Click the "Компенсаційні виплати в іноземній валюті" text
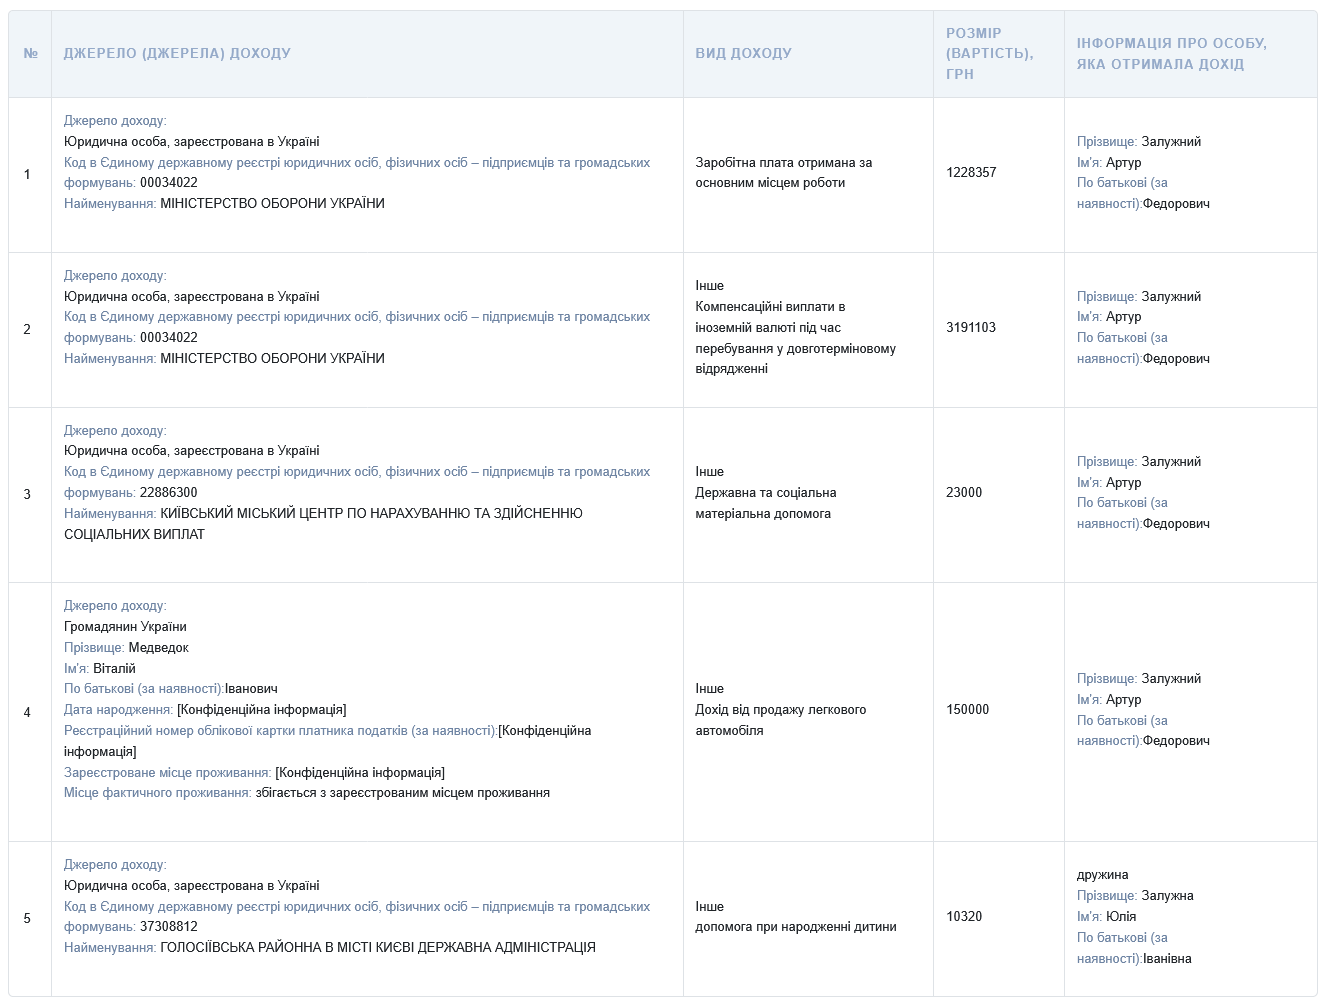Viewport: 1329px width, 1004px height. coord(770,317)
